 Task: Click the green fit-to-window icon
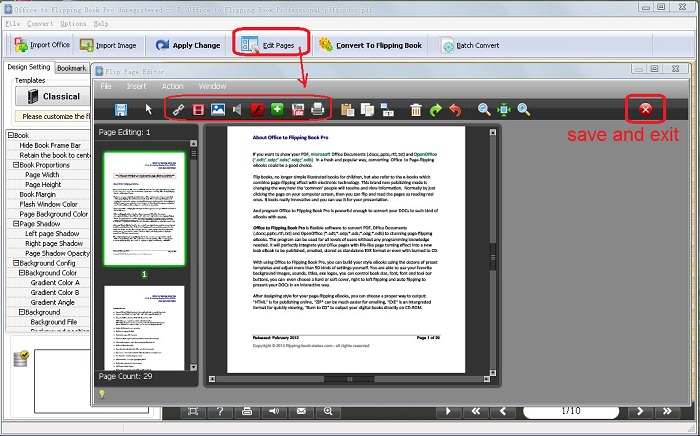[x=504, y=110]
